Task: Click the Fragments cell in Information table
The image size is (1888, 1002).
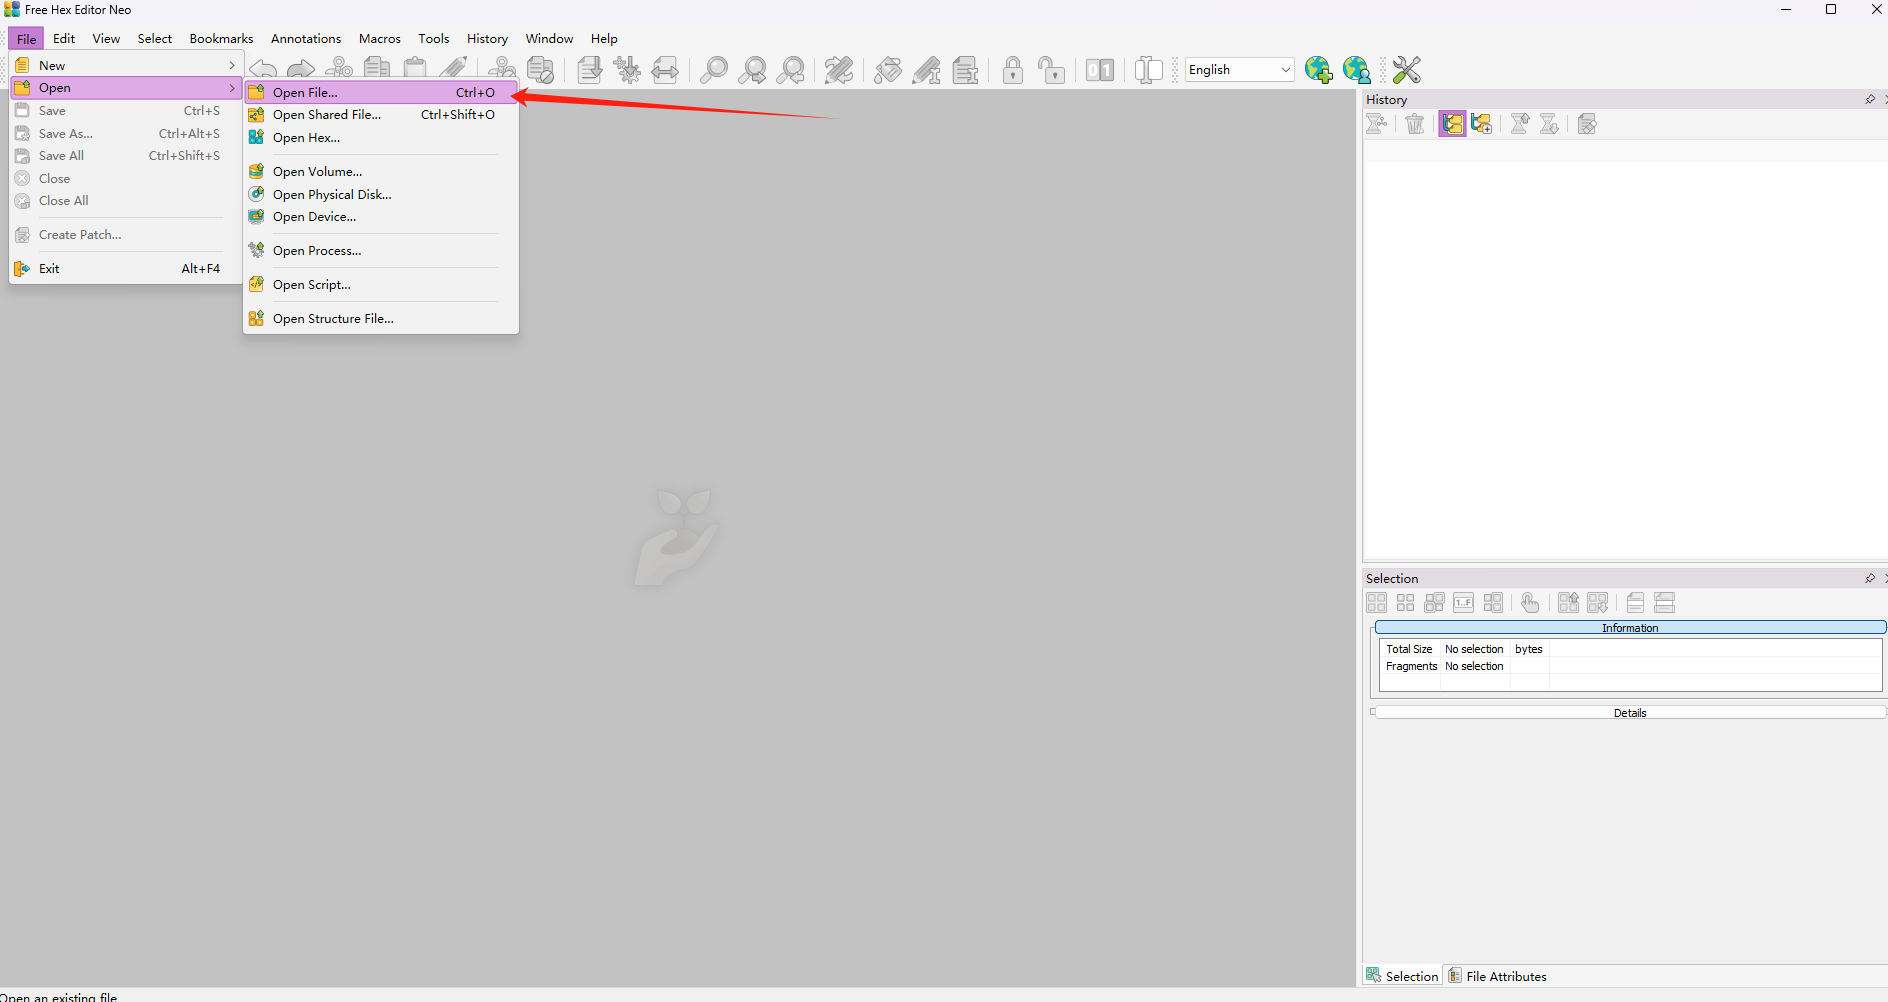Action: tap(1411, 666)
